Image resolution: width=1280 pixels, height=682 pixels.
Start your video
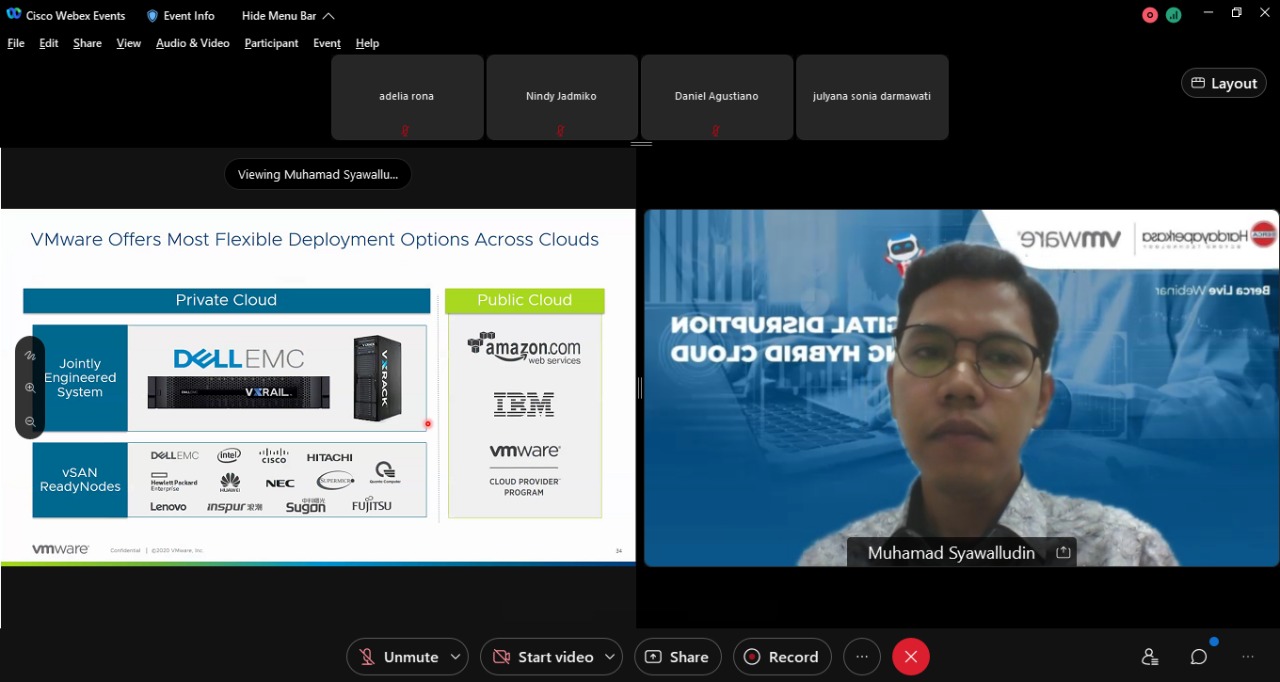[x=543, y=657]
